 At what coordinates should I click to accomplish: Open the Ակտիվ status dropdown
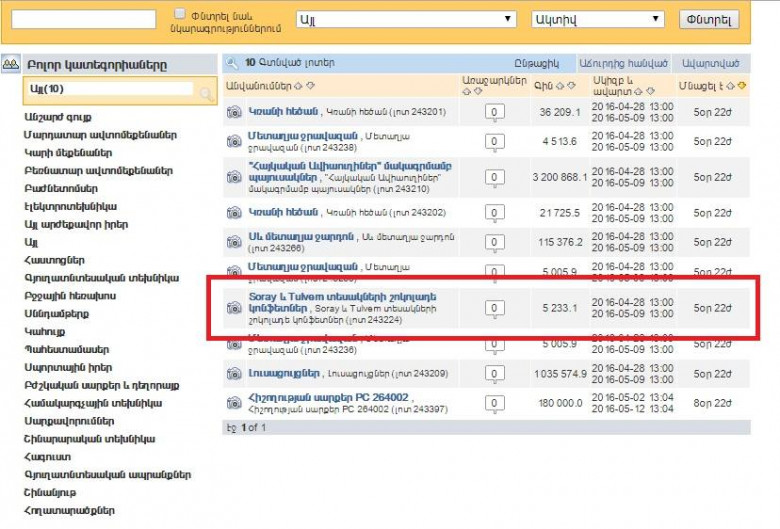point(598,20)
